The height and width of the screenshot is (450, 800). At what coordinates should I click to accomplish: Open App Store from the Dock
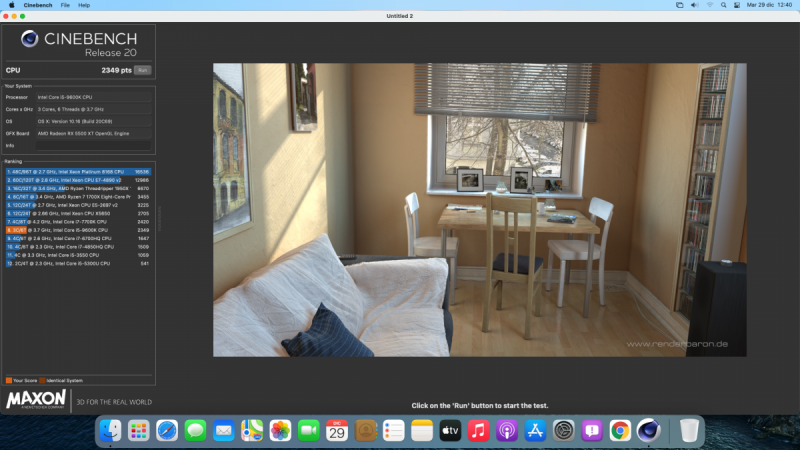(x=535, y=431)
